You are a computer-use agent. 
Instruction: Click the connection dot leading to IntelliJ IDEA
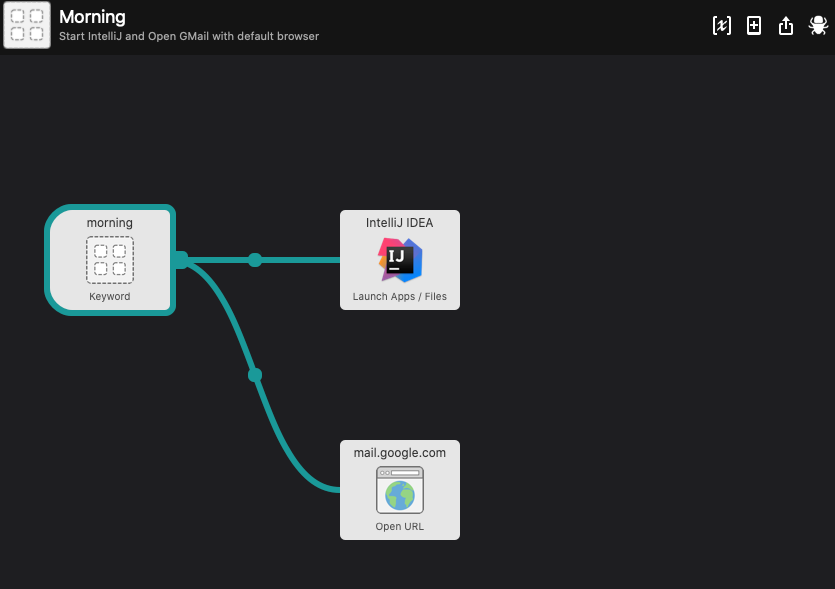click(255, 260)
